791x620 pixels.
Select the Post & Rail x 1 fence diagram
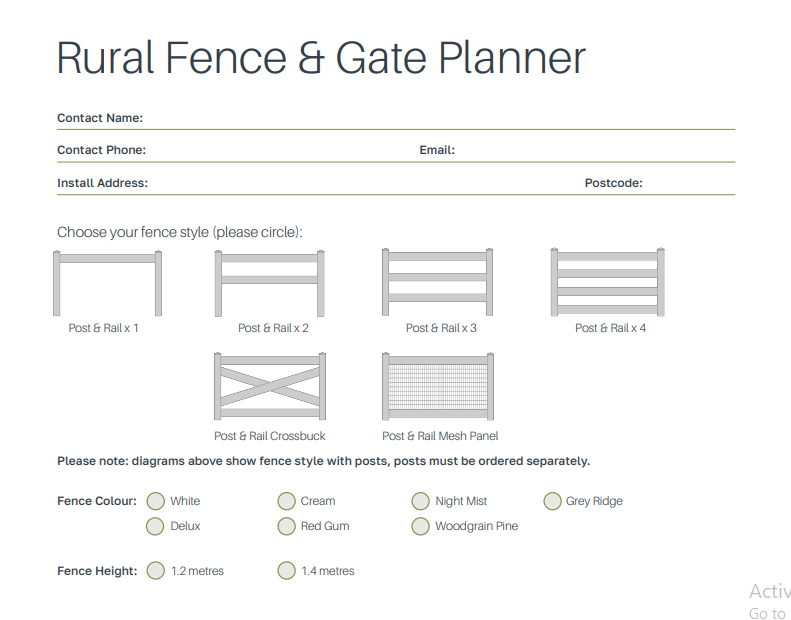pos(107,283)
